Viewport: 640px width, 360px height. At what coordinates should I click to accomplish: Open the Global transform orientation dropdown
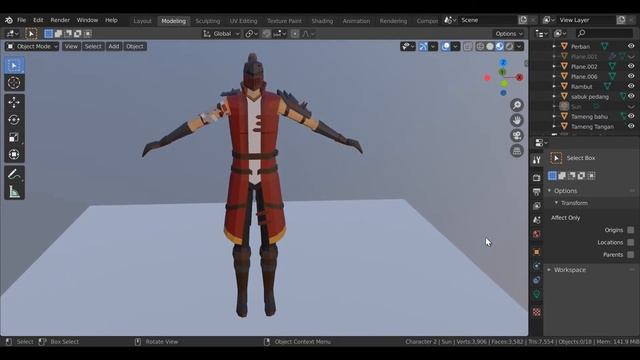221,34
